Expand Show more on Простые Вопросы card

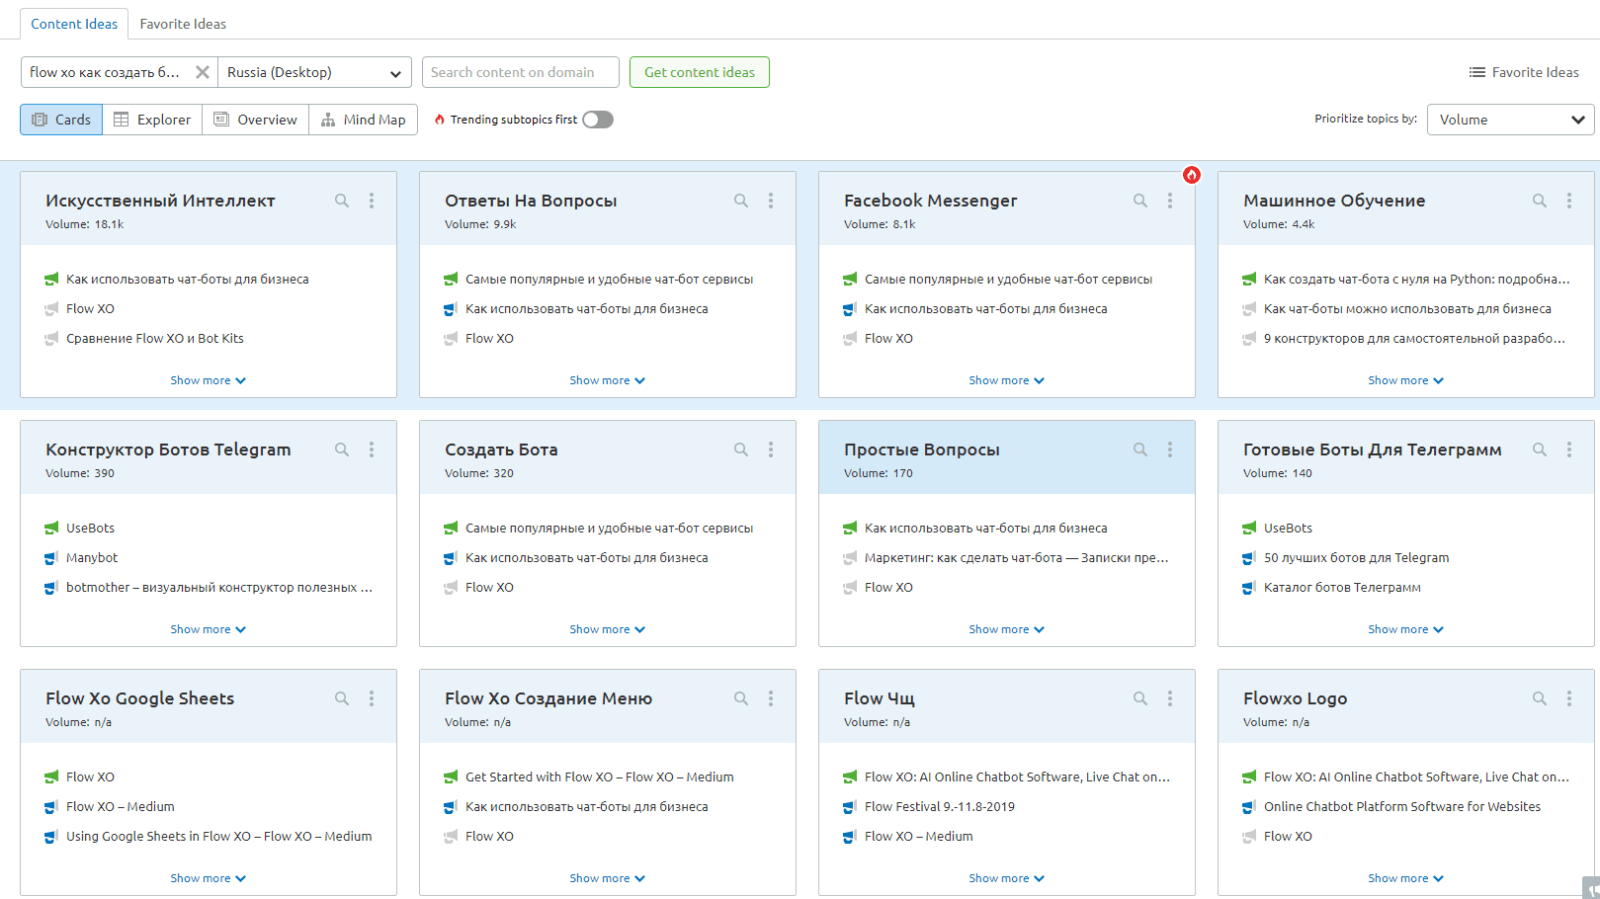[x=1006, y=630]
